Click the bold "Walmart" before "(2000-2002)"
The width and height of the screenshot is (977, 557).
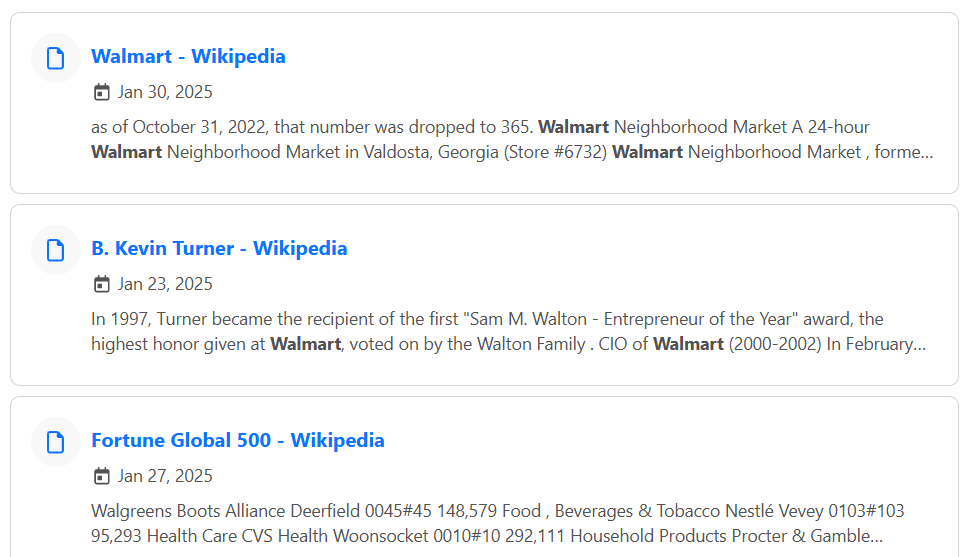click(x=689, y=344)
